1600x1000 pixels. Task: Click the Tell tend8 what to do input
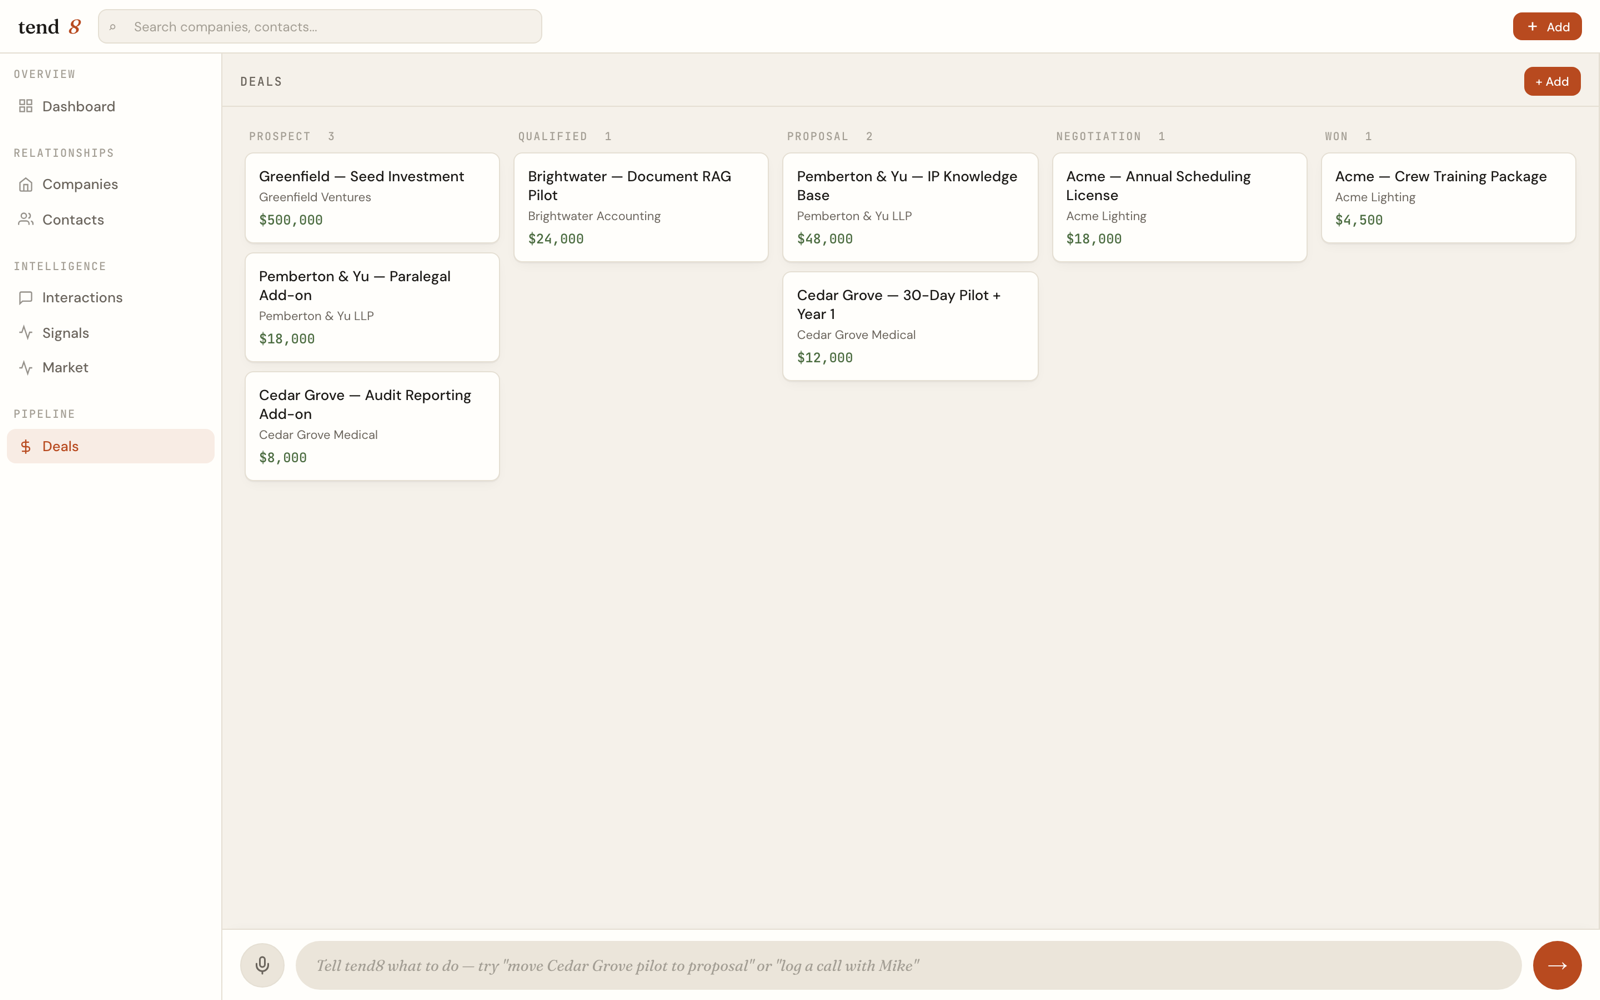908,965
